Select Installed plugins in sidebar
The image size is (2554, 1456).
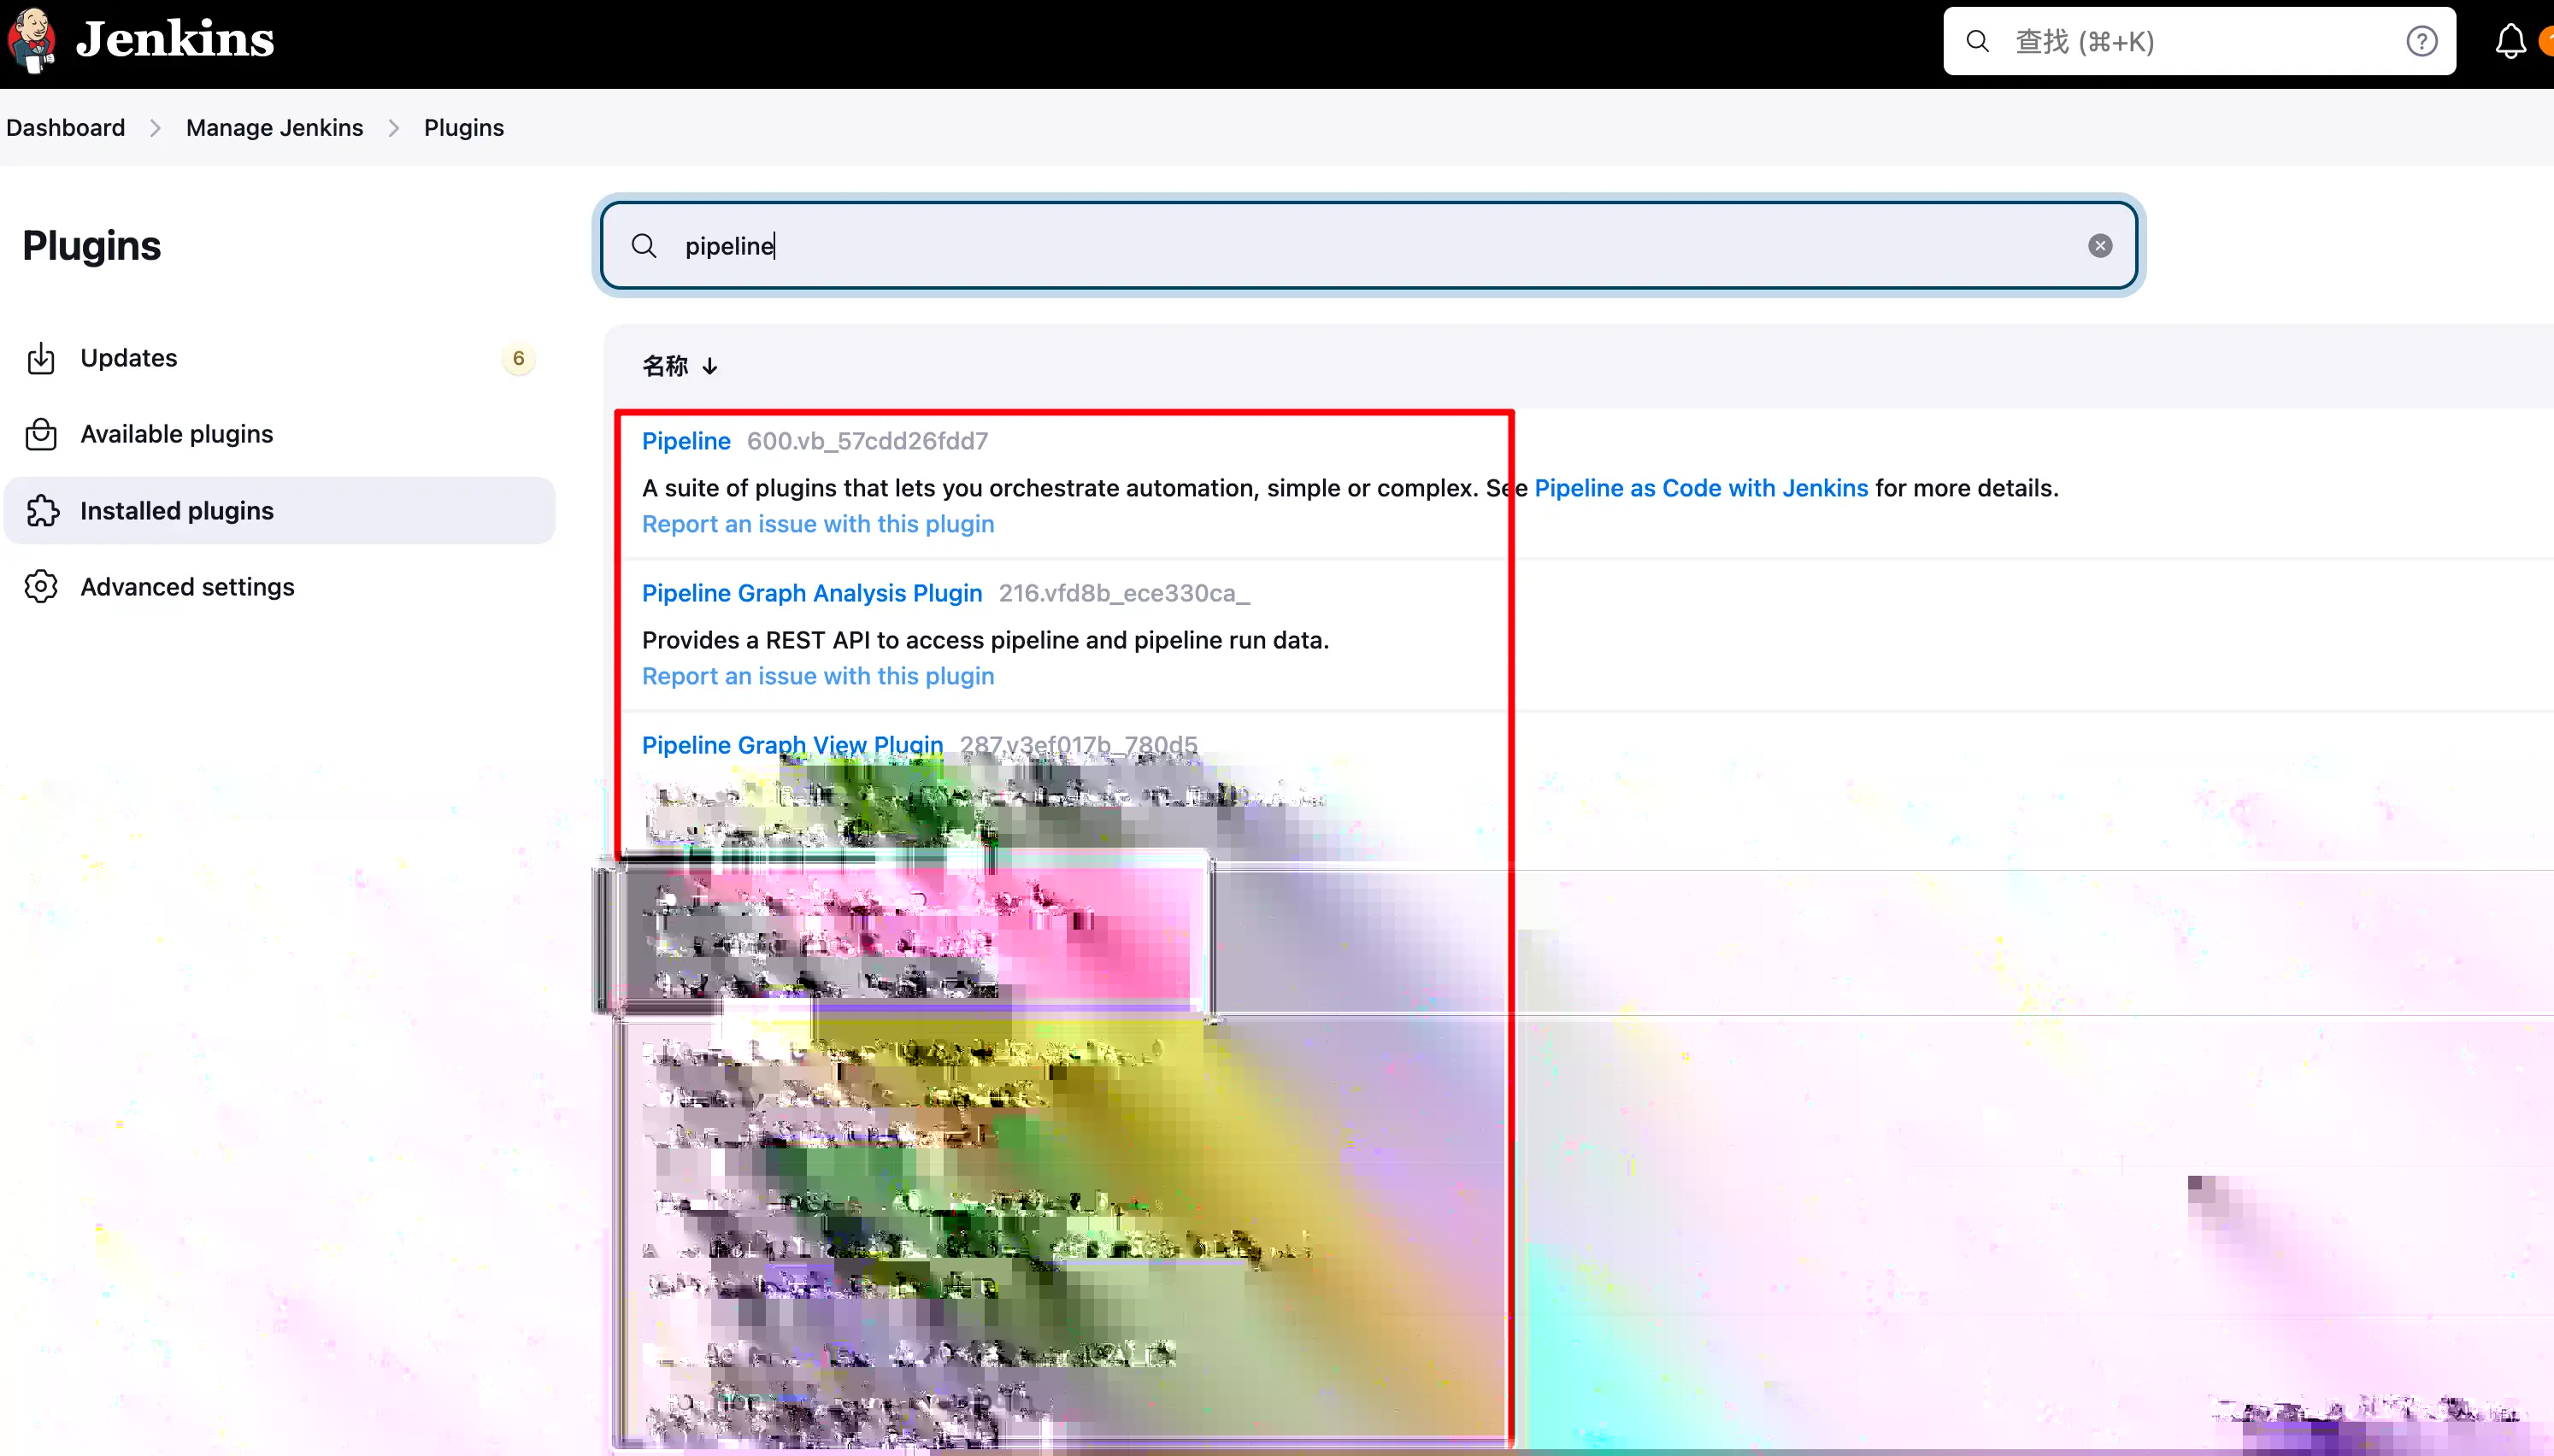pos(280,511)
